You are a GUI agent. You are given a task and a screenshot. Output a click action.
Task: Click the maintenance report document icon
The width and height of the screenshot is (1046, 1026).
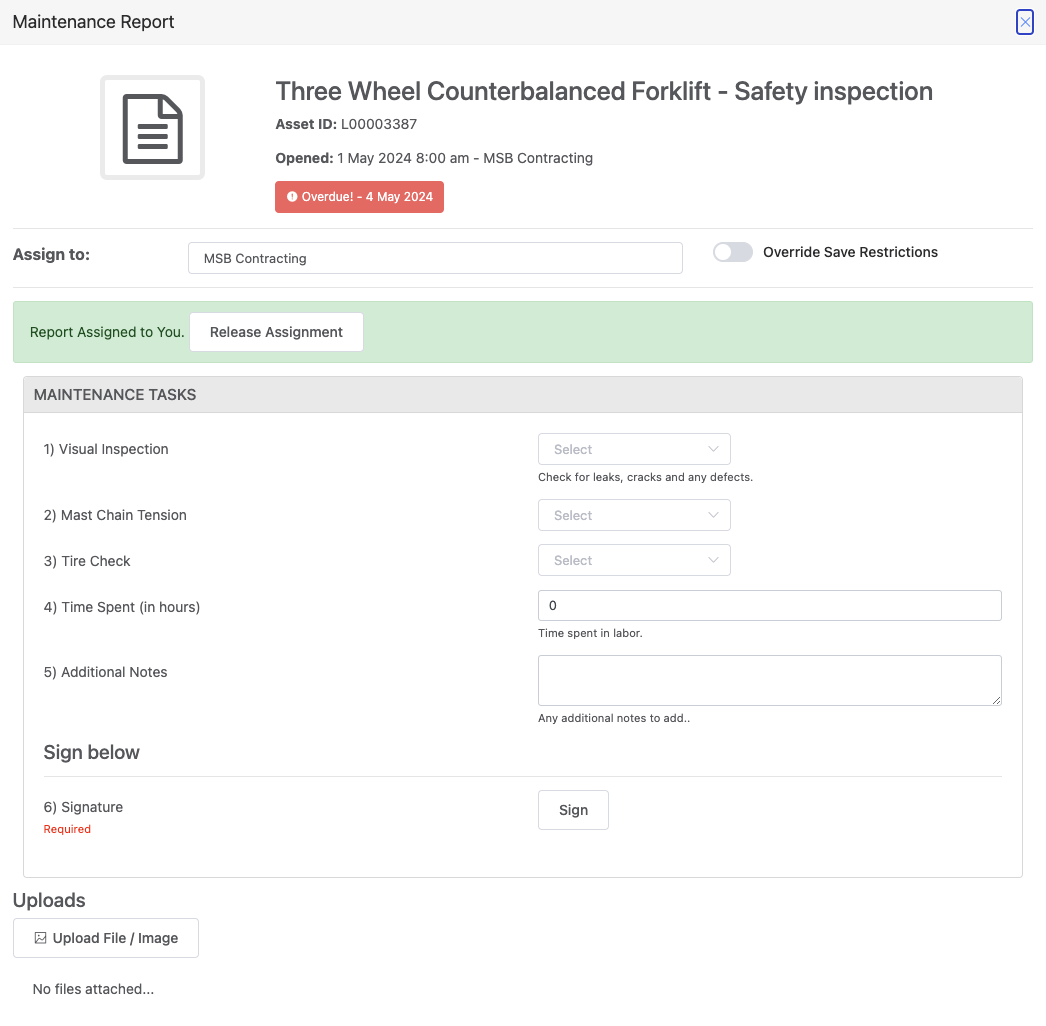[x=152, y=127]
